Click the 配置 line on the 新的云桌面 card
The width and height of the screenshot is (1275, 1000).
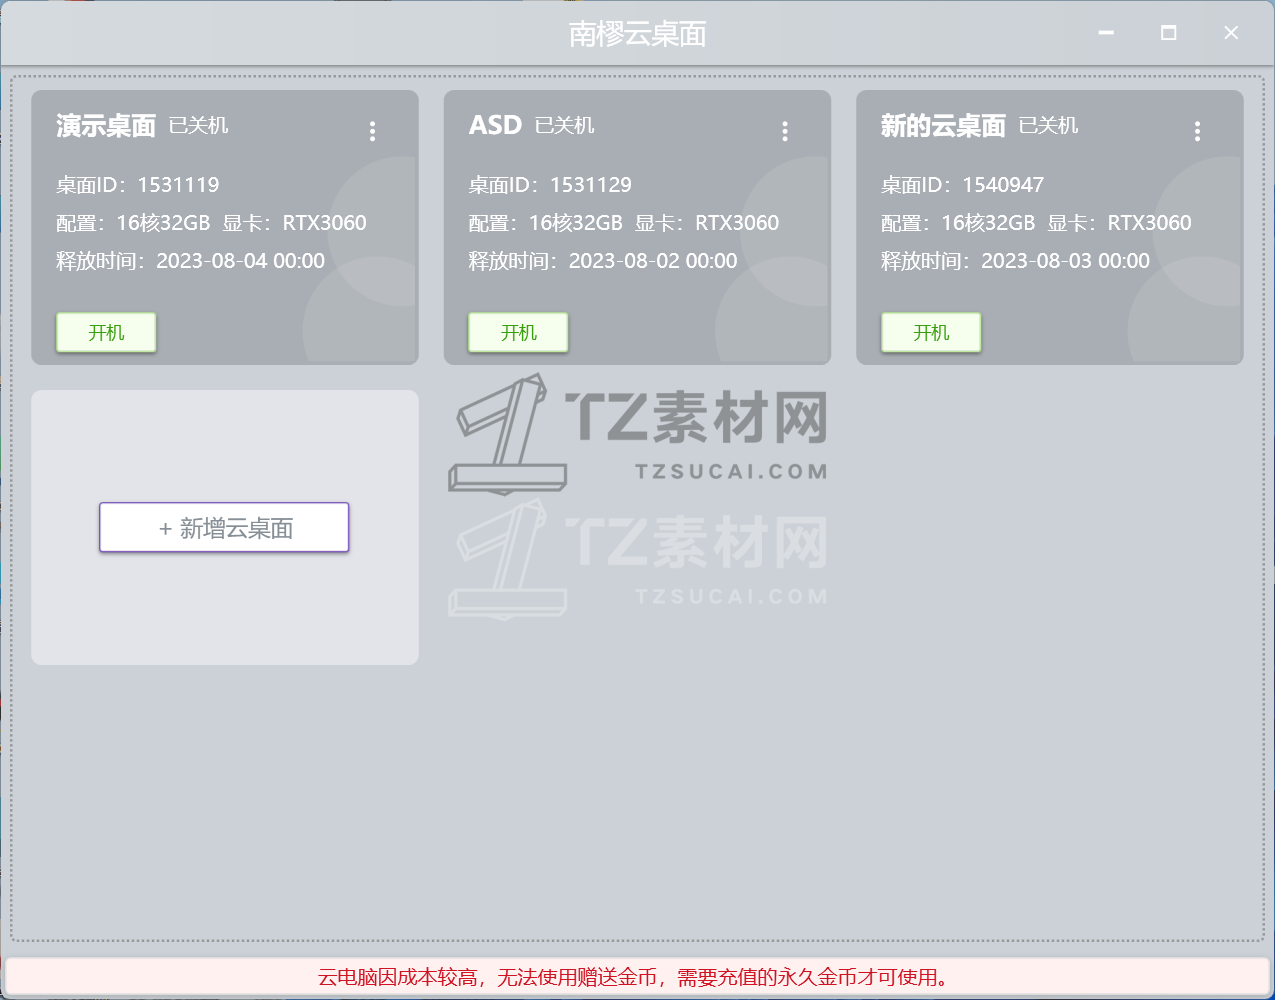point(1036,223)
